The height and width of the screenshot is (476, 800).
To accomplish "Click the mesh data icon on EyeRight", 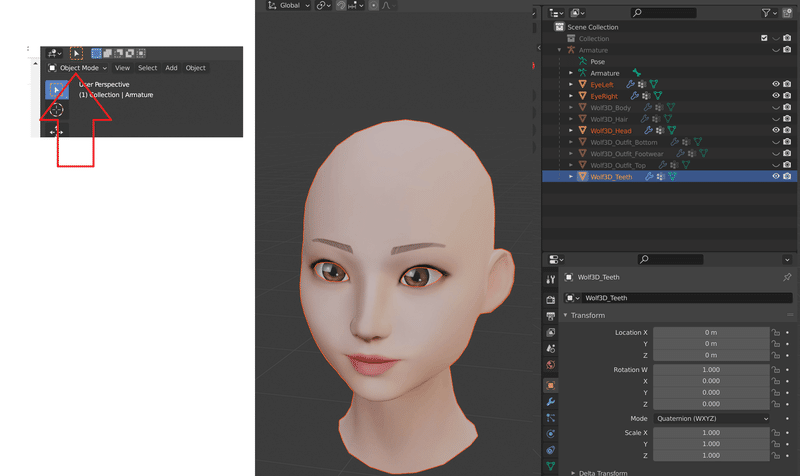I will click(x=658, y=95).
